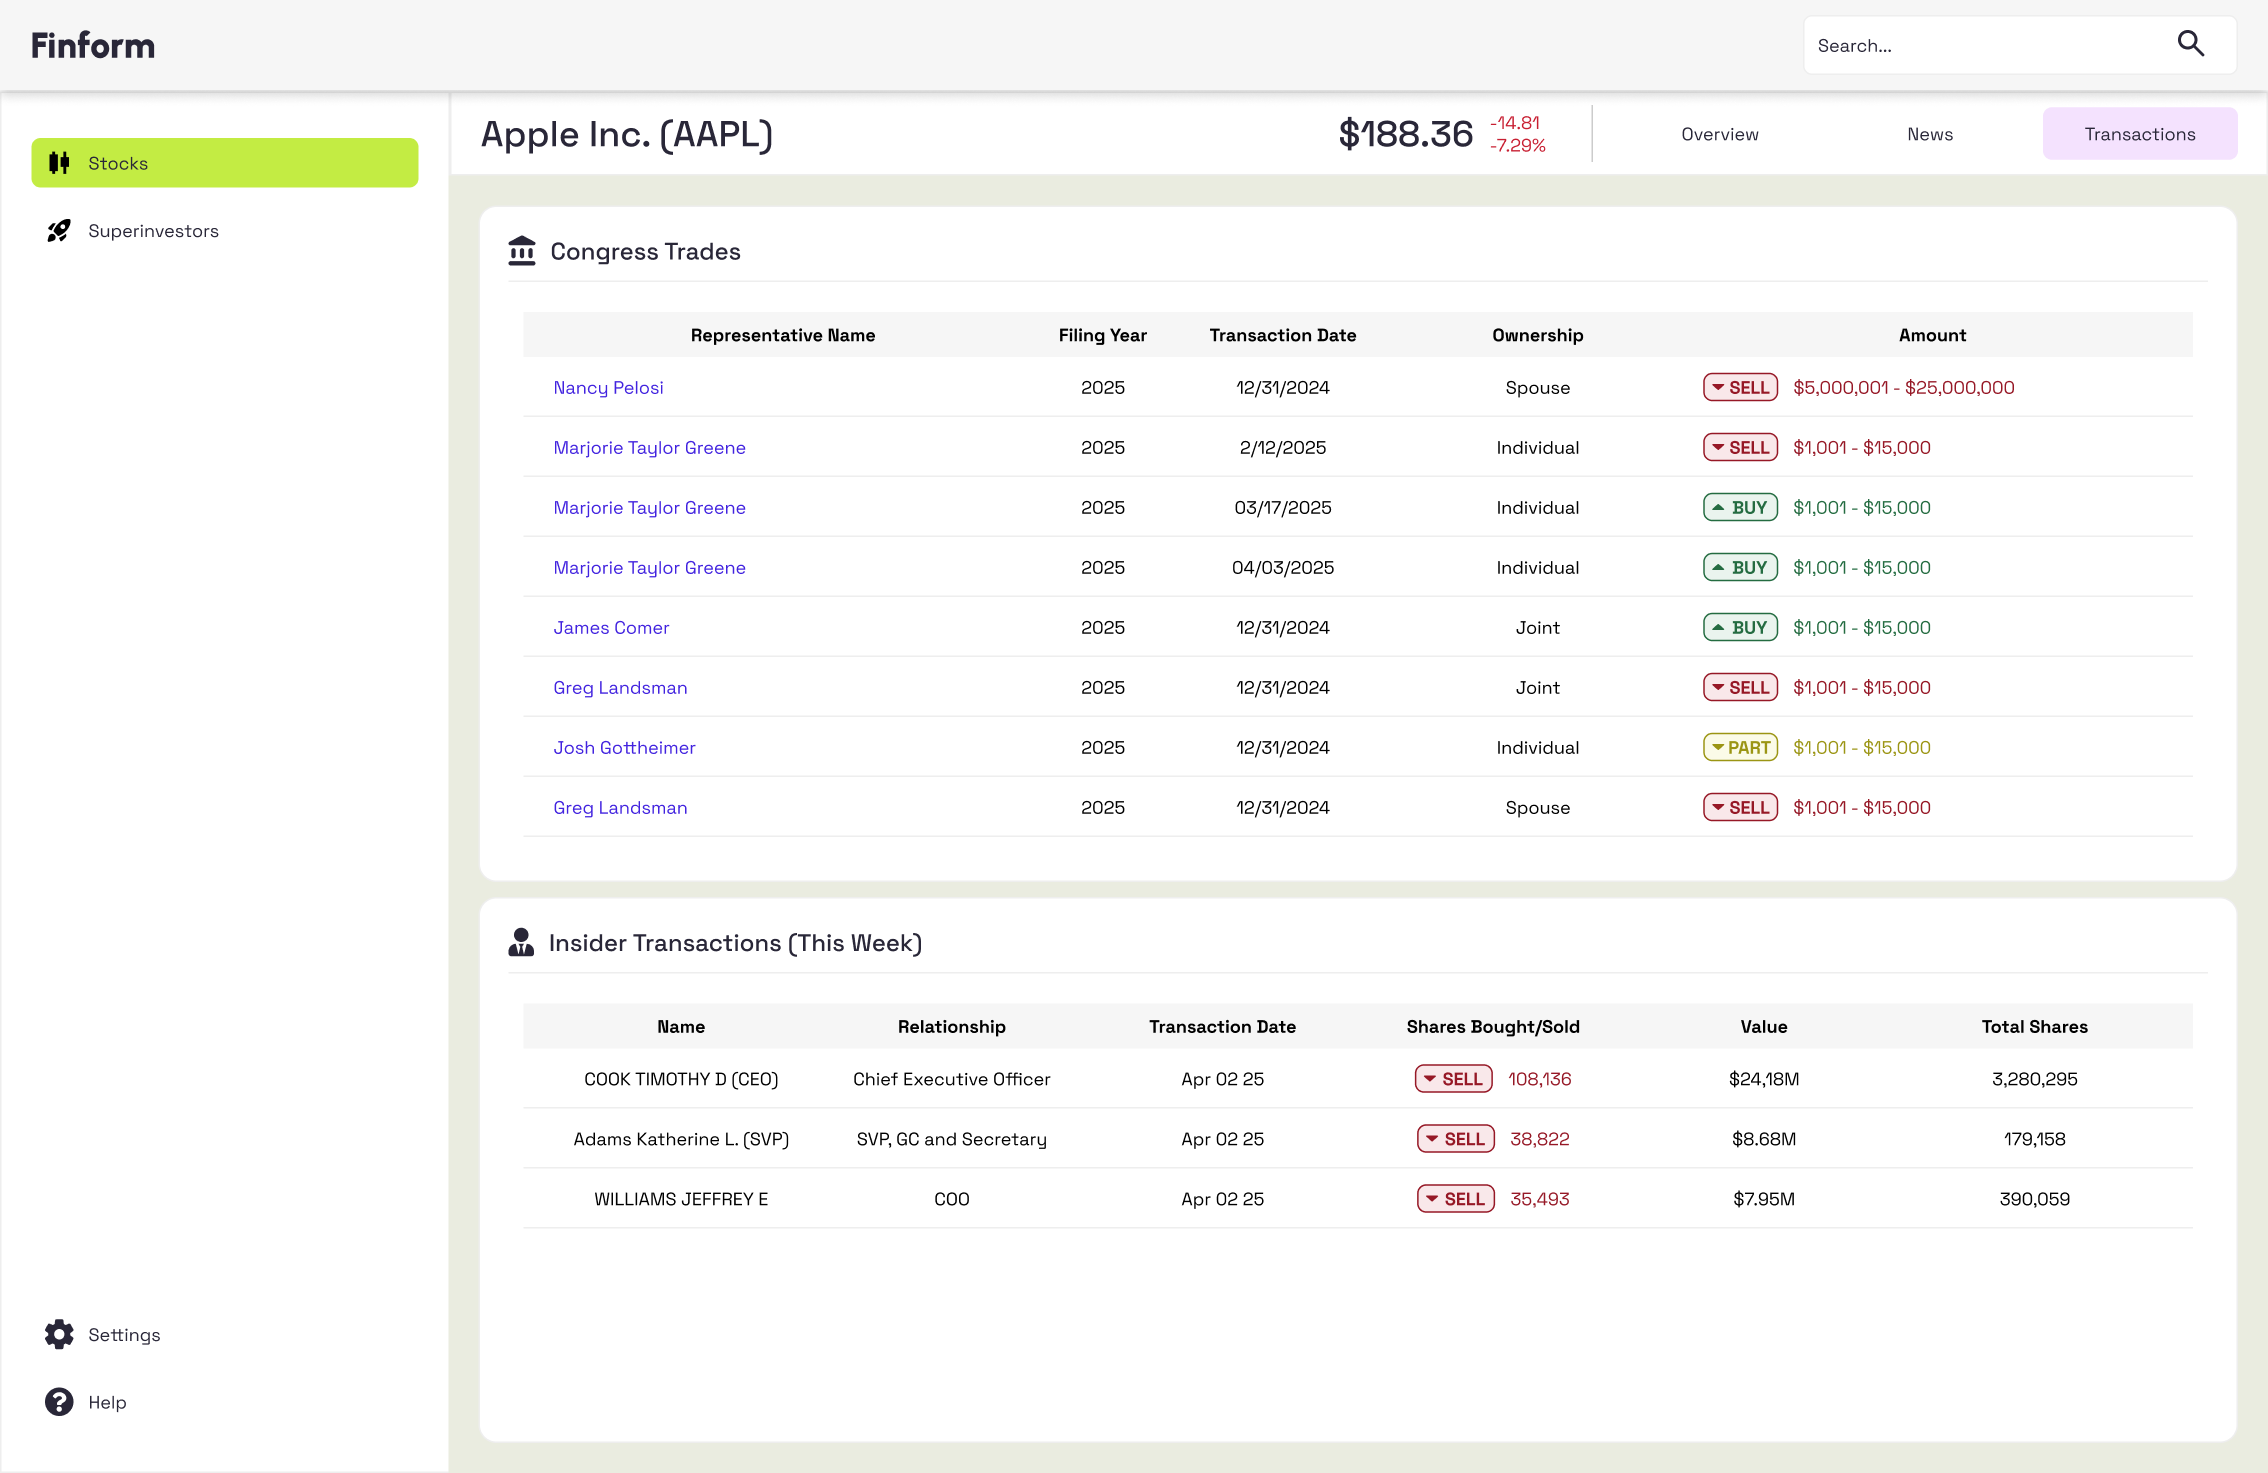Click the Apple Inc. (AAPL) title

[627, 134]
